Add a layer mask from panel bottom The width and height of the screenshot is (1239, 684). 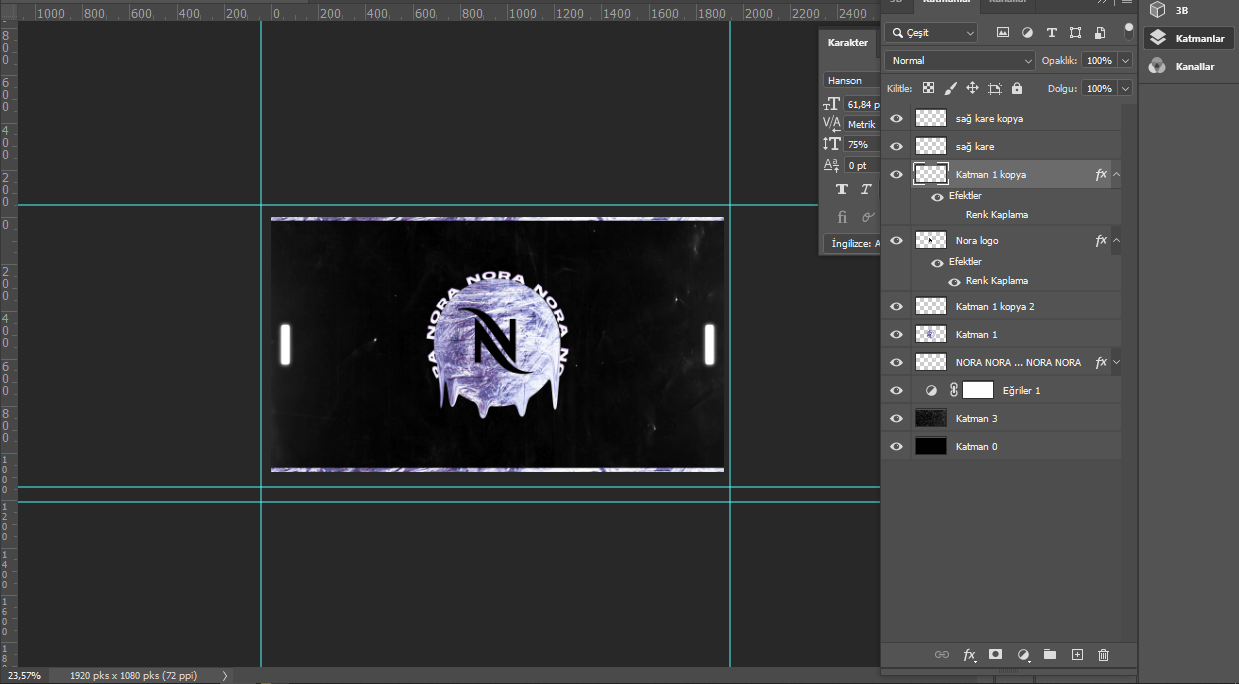996,654
